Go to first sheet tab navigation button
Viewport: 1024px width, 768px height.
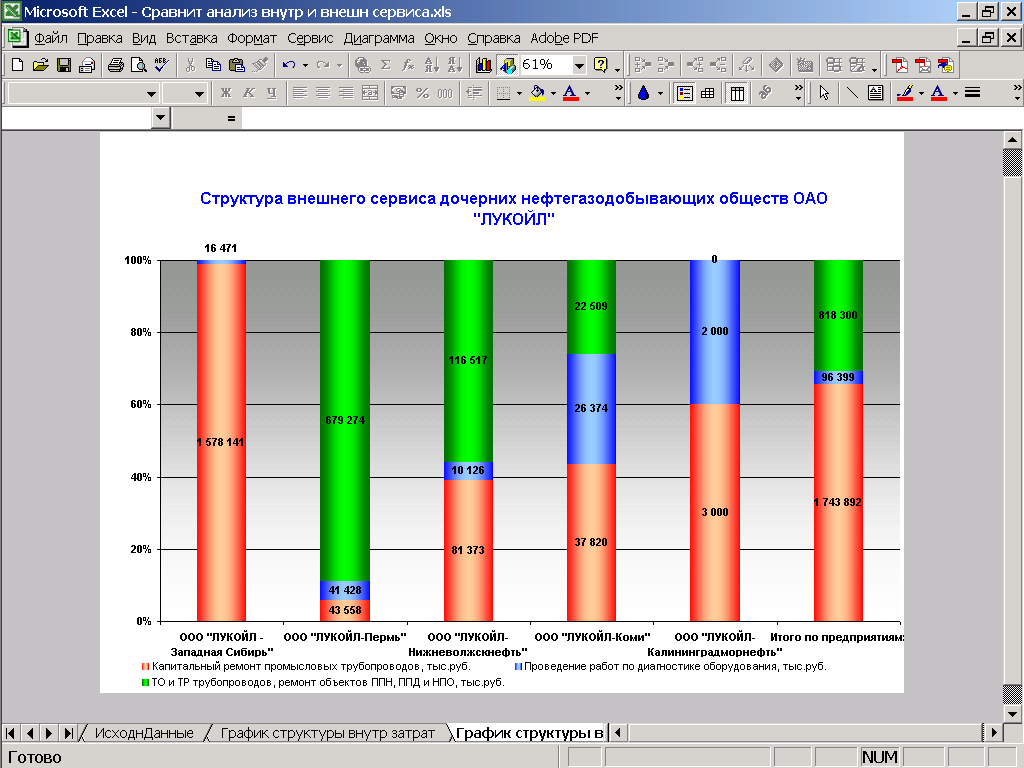click(10, 733)
